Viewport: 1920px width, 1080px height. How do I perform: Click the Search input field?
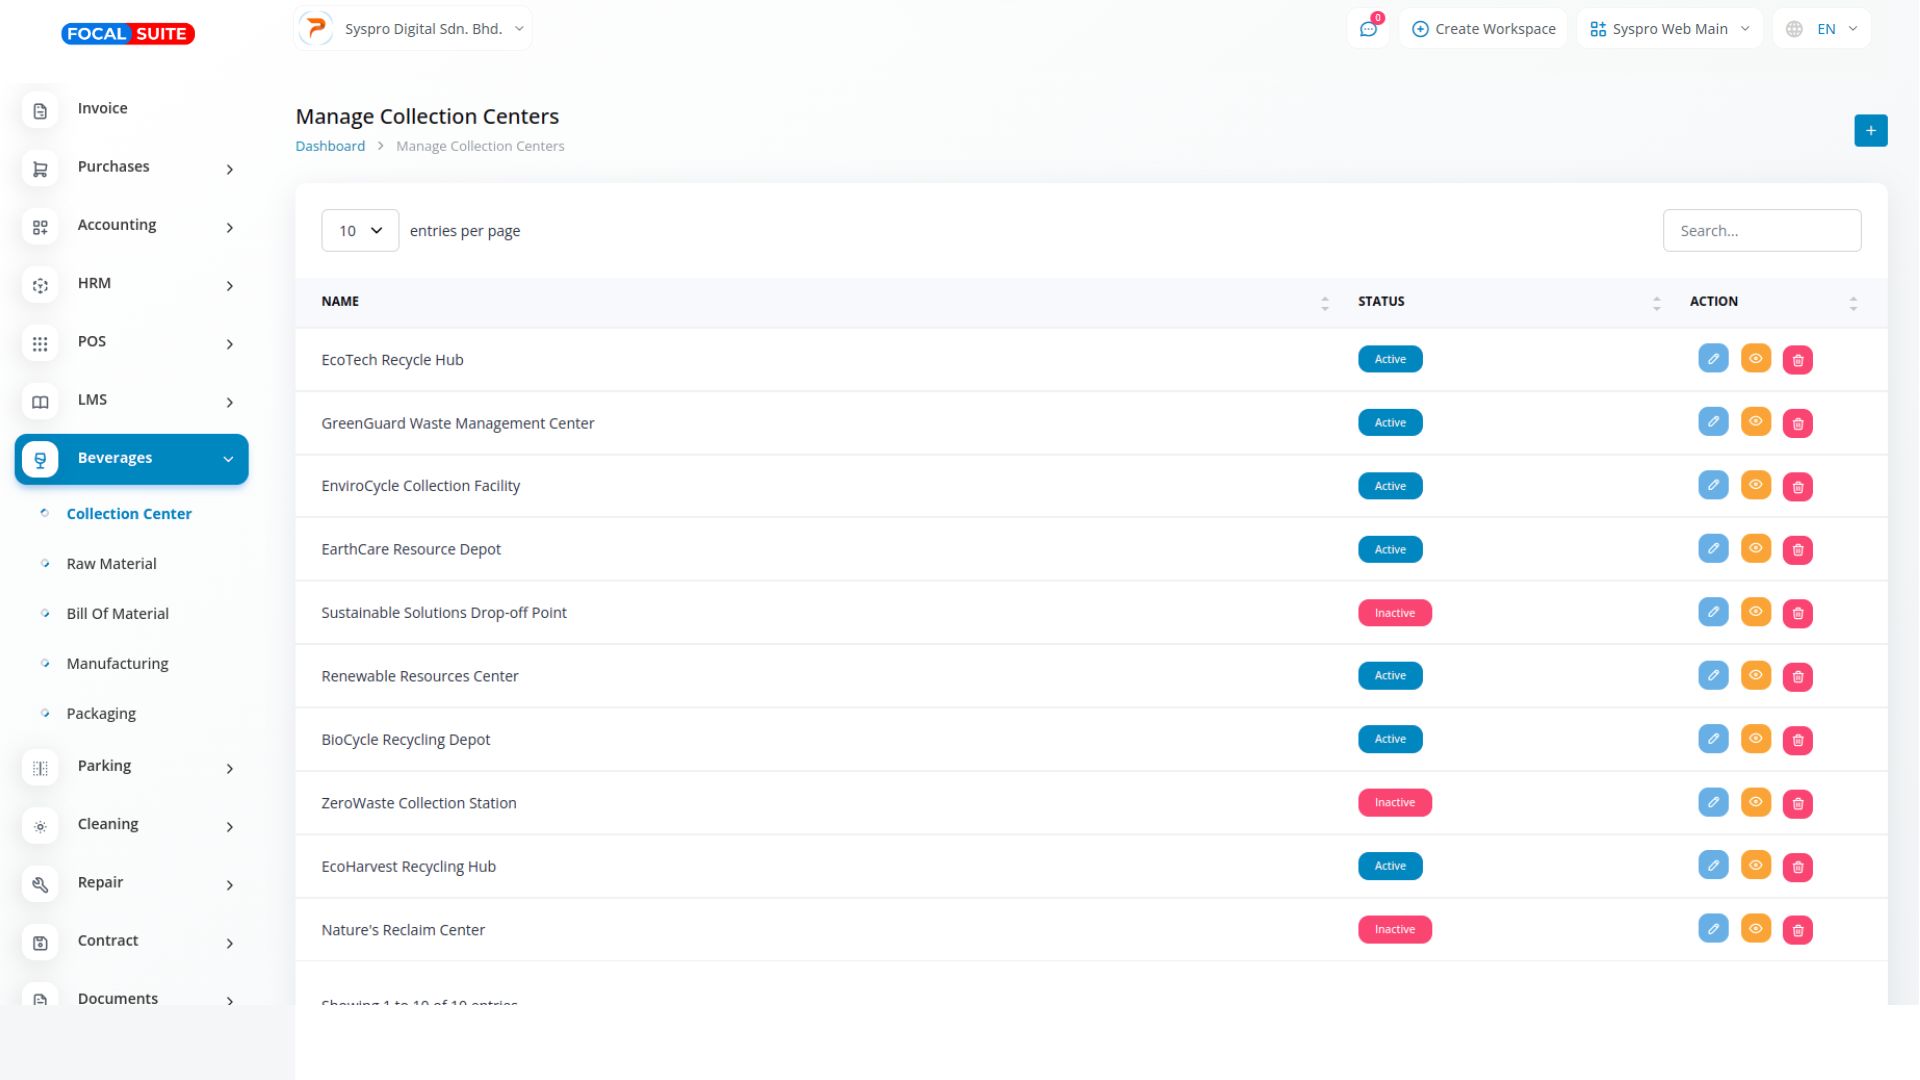click(x=1761, y=231)
